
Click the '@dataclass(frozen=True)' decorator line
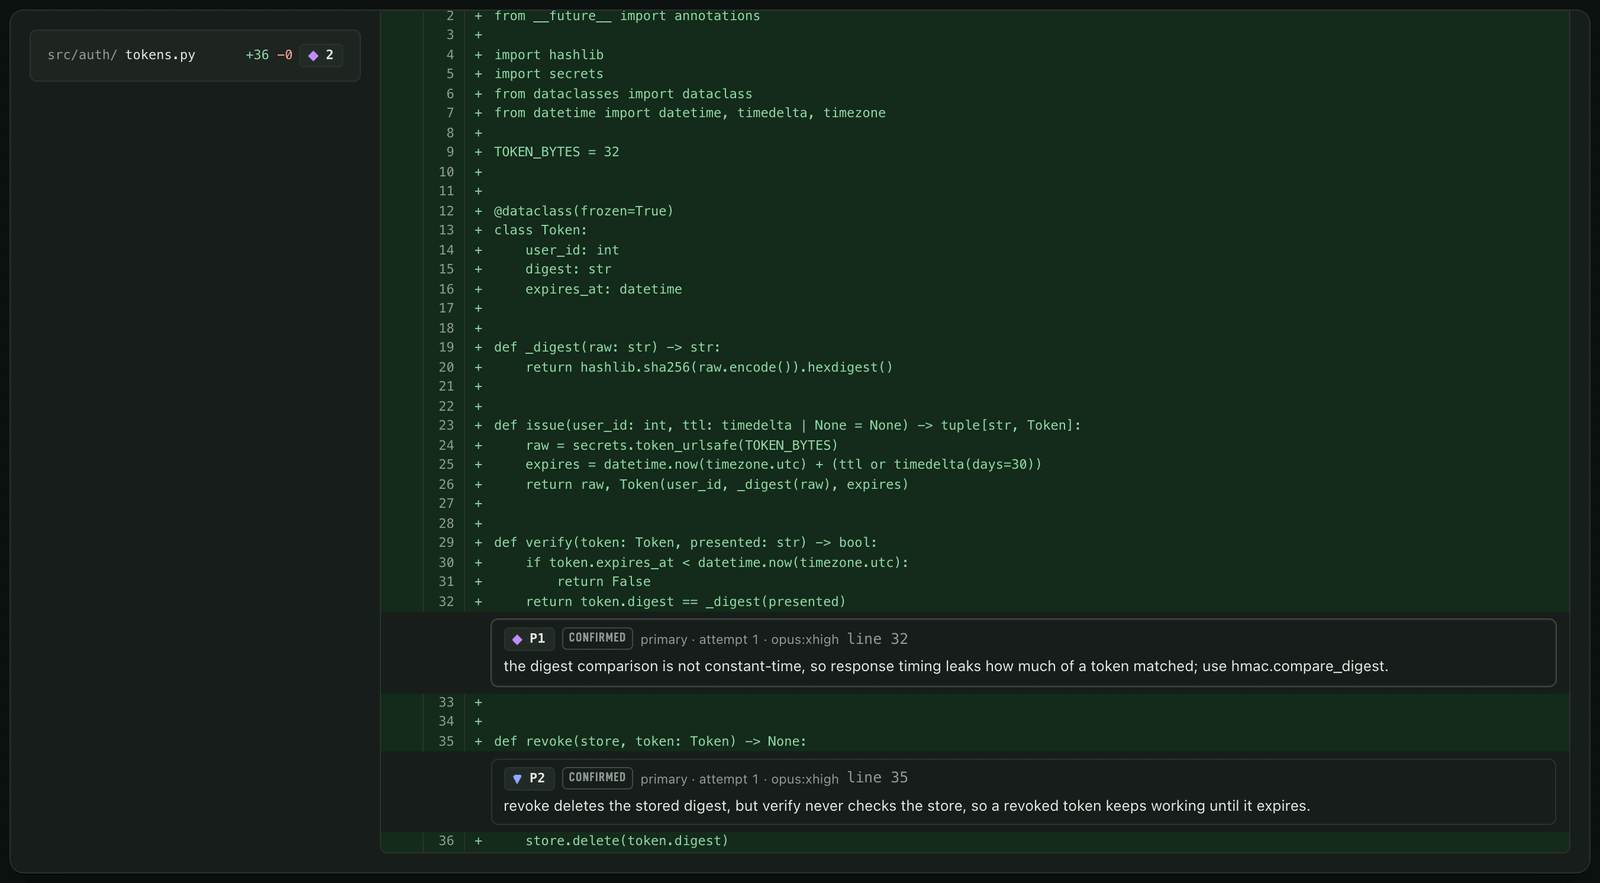point(583,211)
